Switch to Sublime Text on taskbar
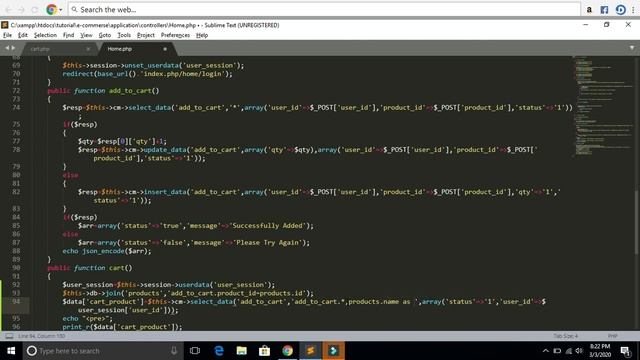640x360 pixels. [311, 351]
